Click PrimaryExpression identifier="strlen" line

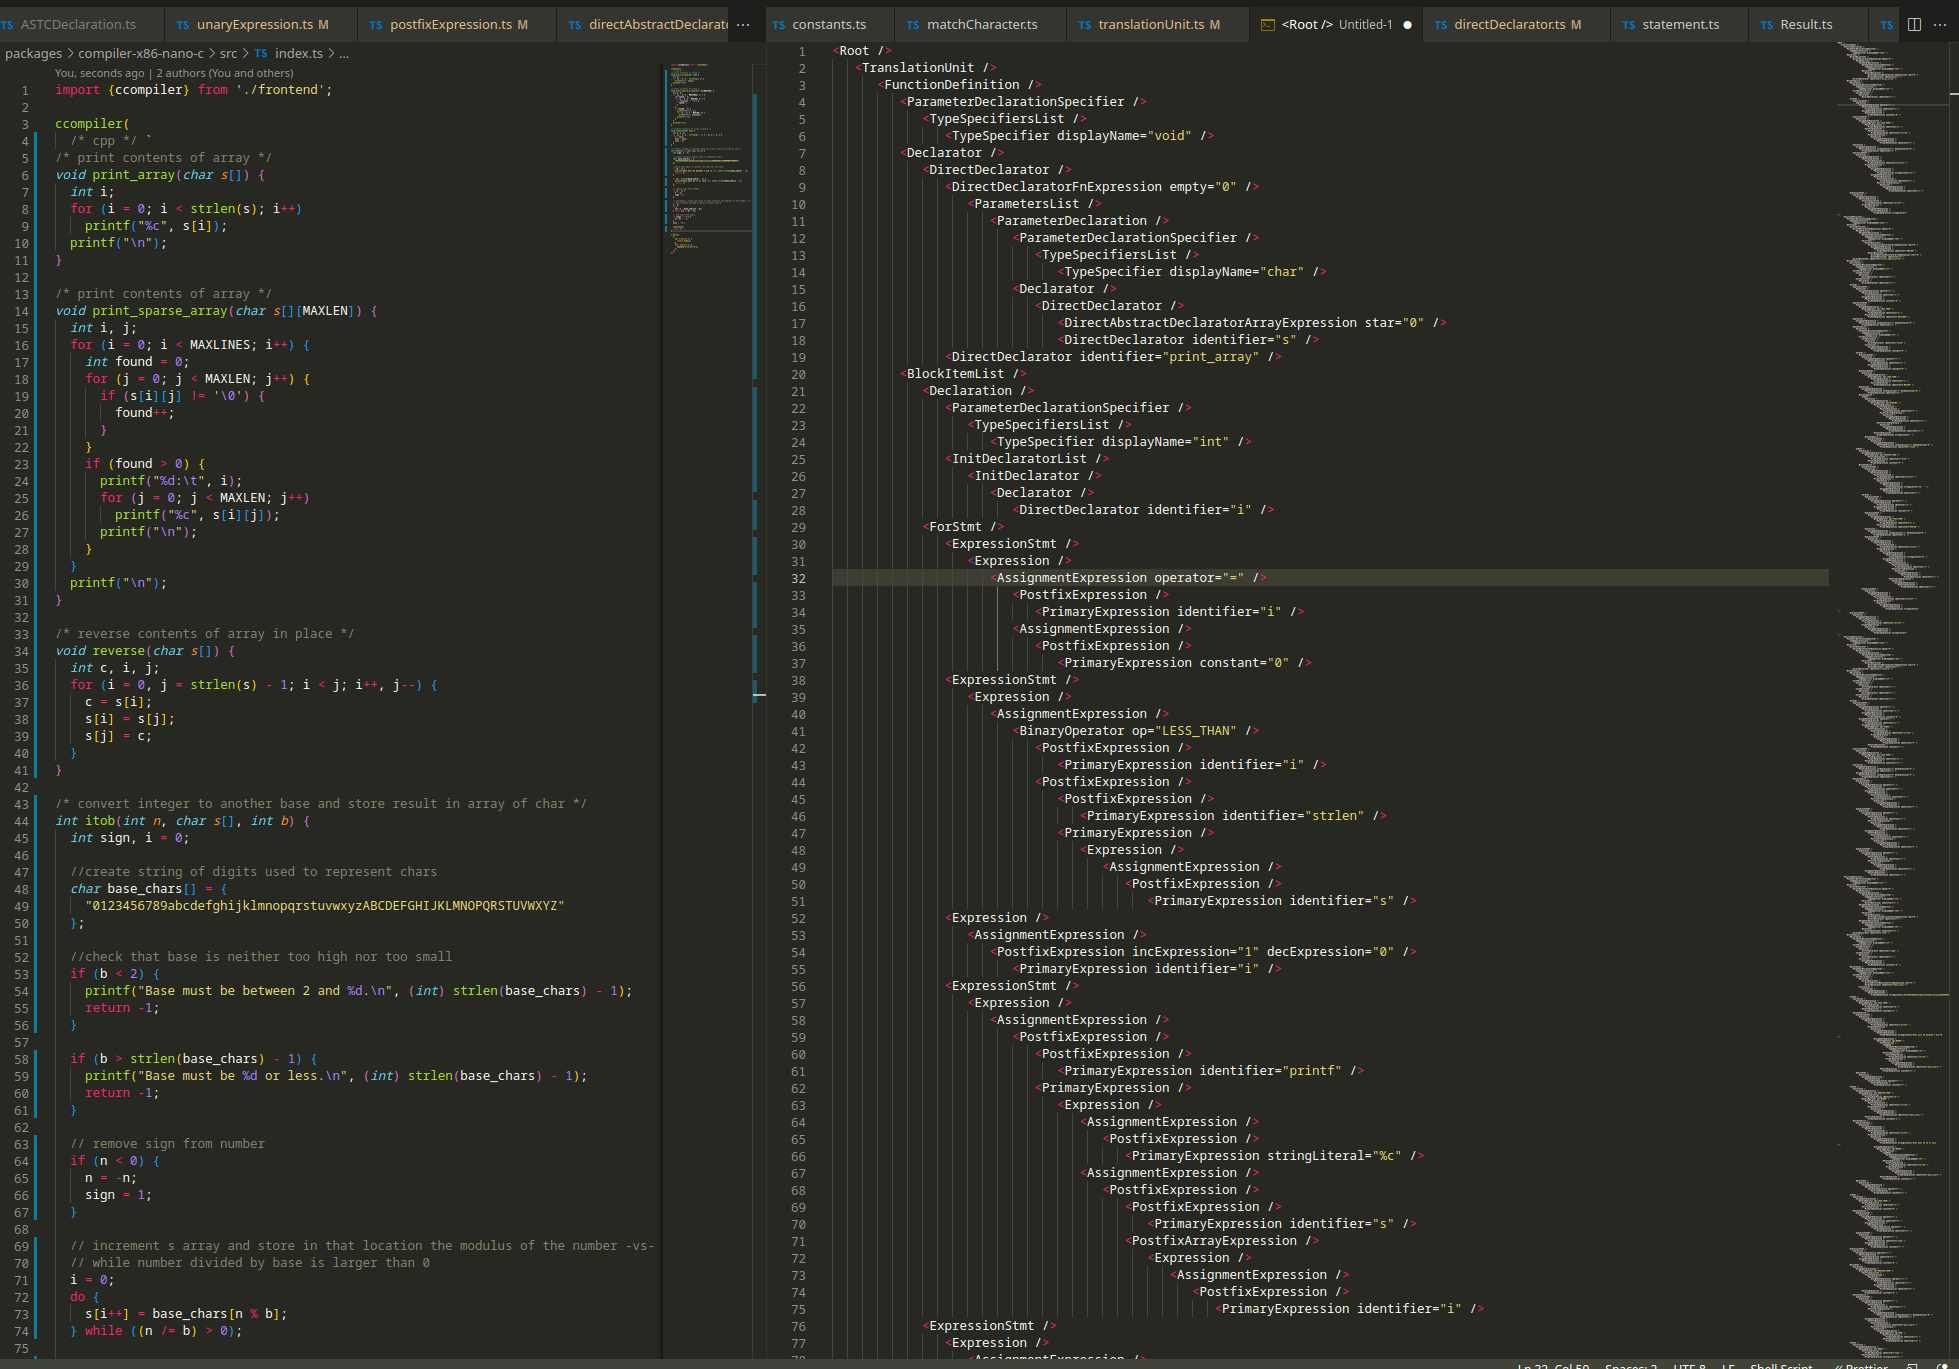click(x=1233, y=816)
